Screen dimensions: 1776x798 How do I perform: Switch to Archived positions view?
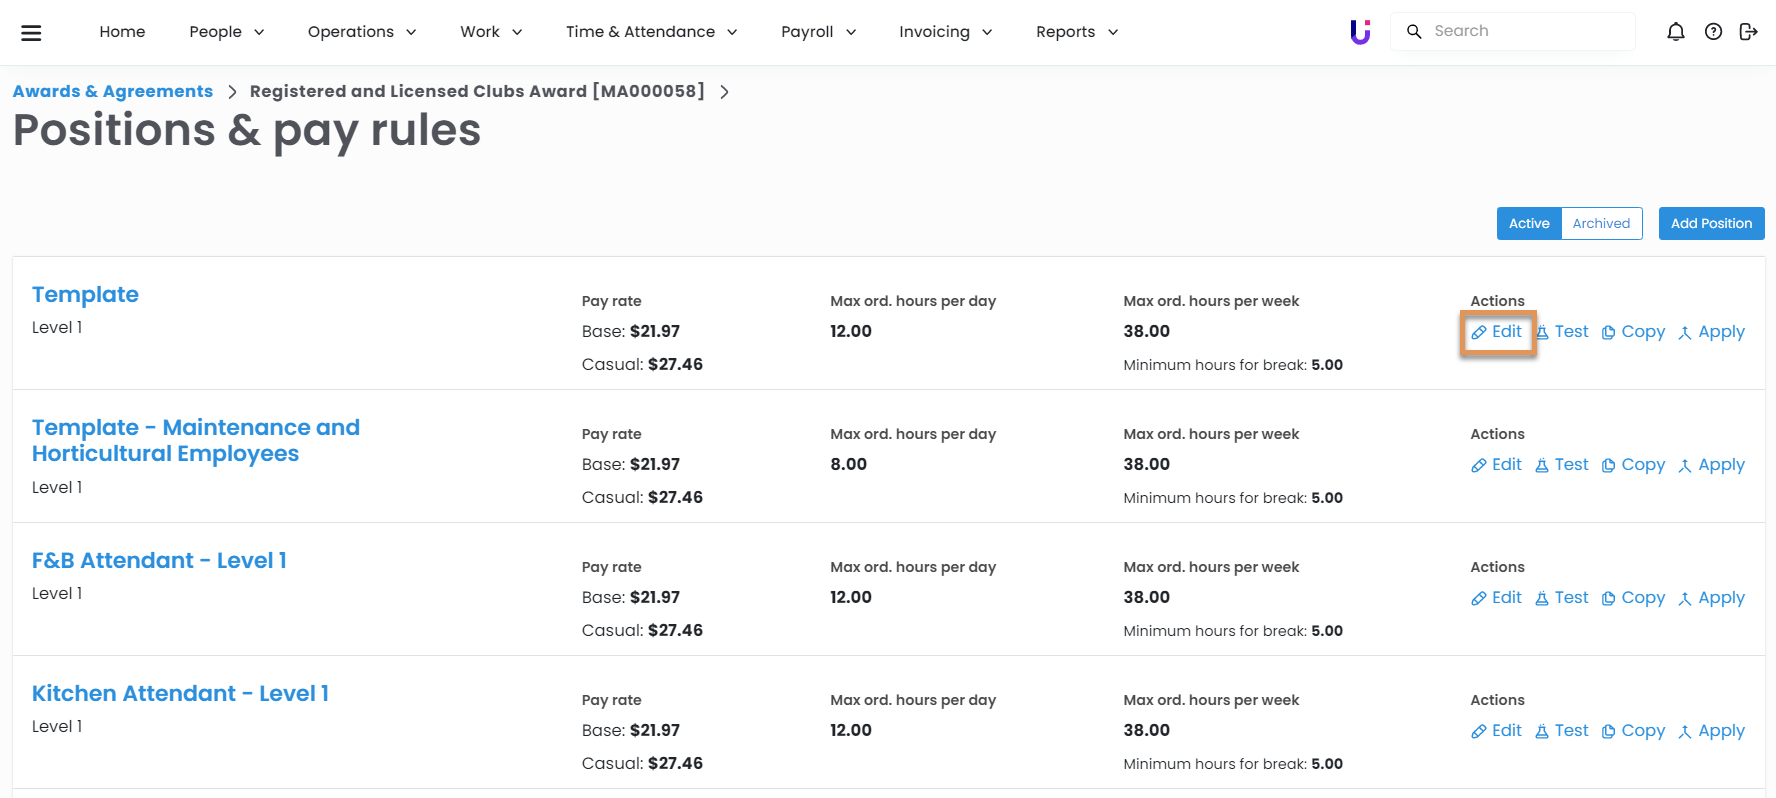pyautogui.click(x=1601, y=224)
